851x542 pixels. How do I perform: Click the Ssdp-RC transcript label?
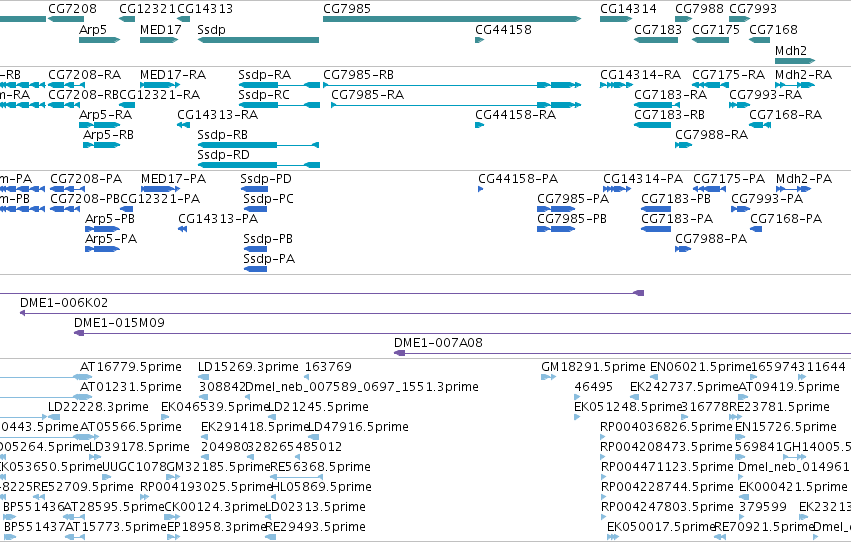tap(264, 94)
